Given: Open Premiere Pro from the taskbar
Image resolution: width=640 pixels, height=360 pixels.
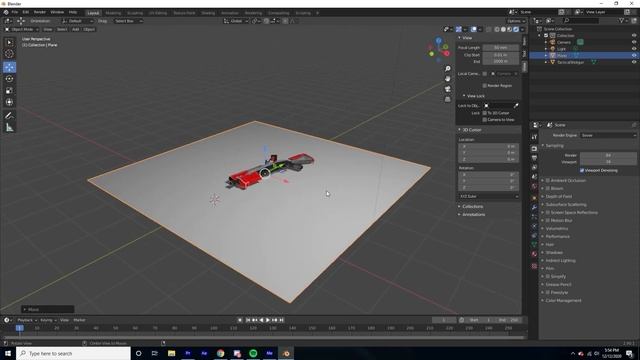Looking at the screenshot, I should [x=188, y=353].
